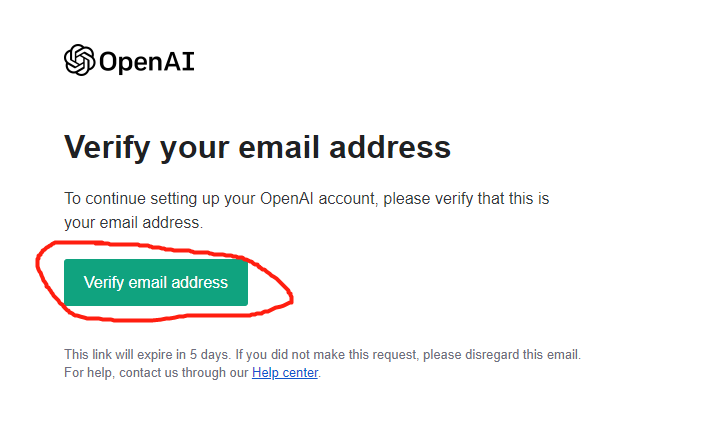
Task: Click the phrase please disregard this email
Action: [x=501, y=354]
